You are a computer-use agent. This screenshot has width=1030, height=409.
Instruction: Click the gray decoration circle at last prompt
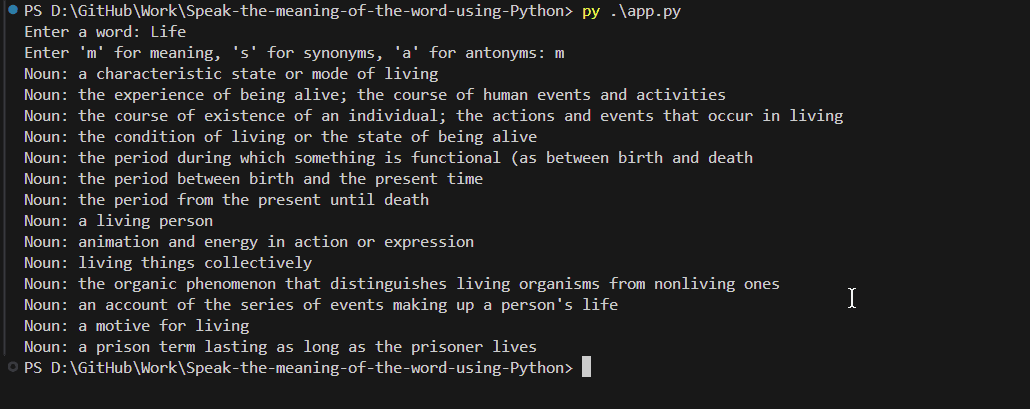point(11,368)
